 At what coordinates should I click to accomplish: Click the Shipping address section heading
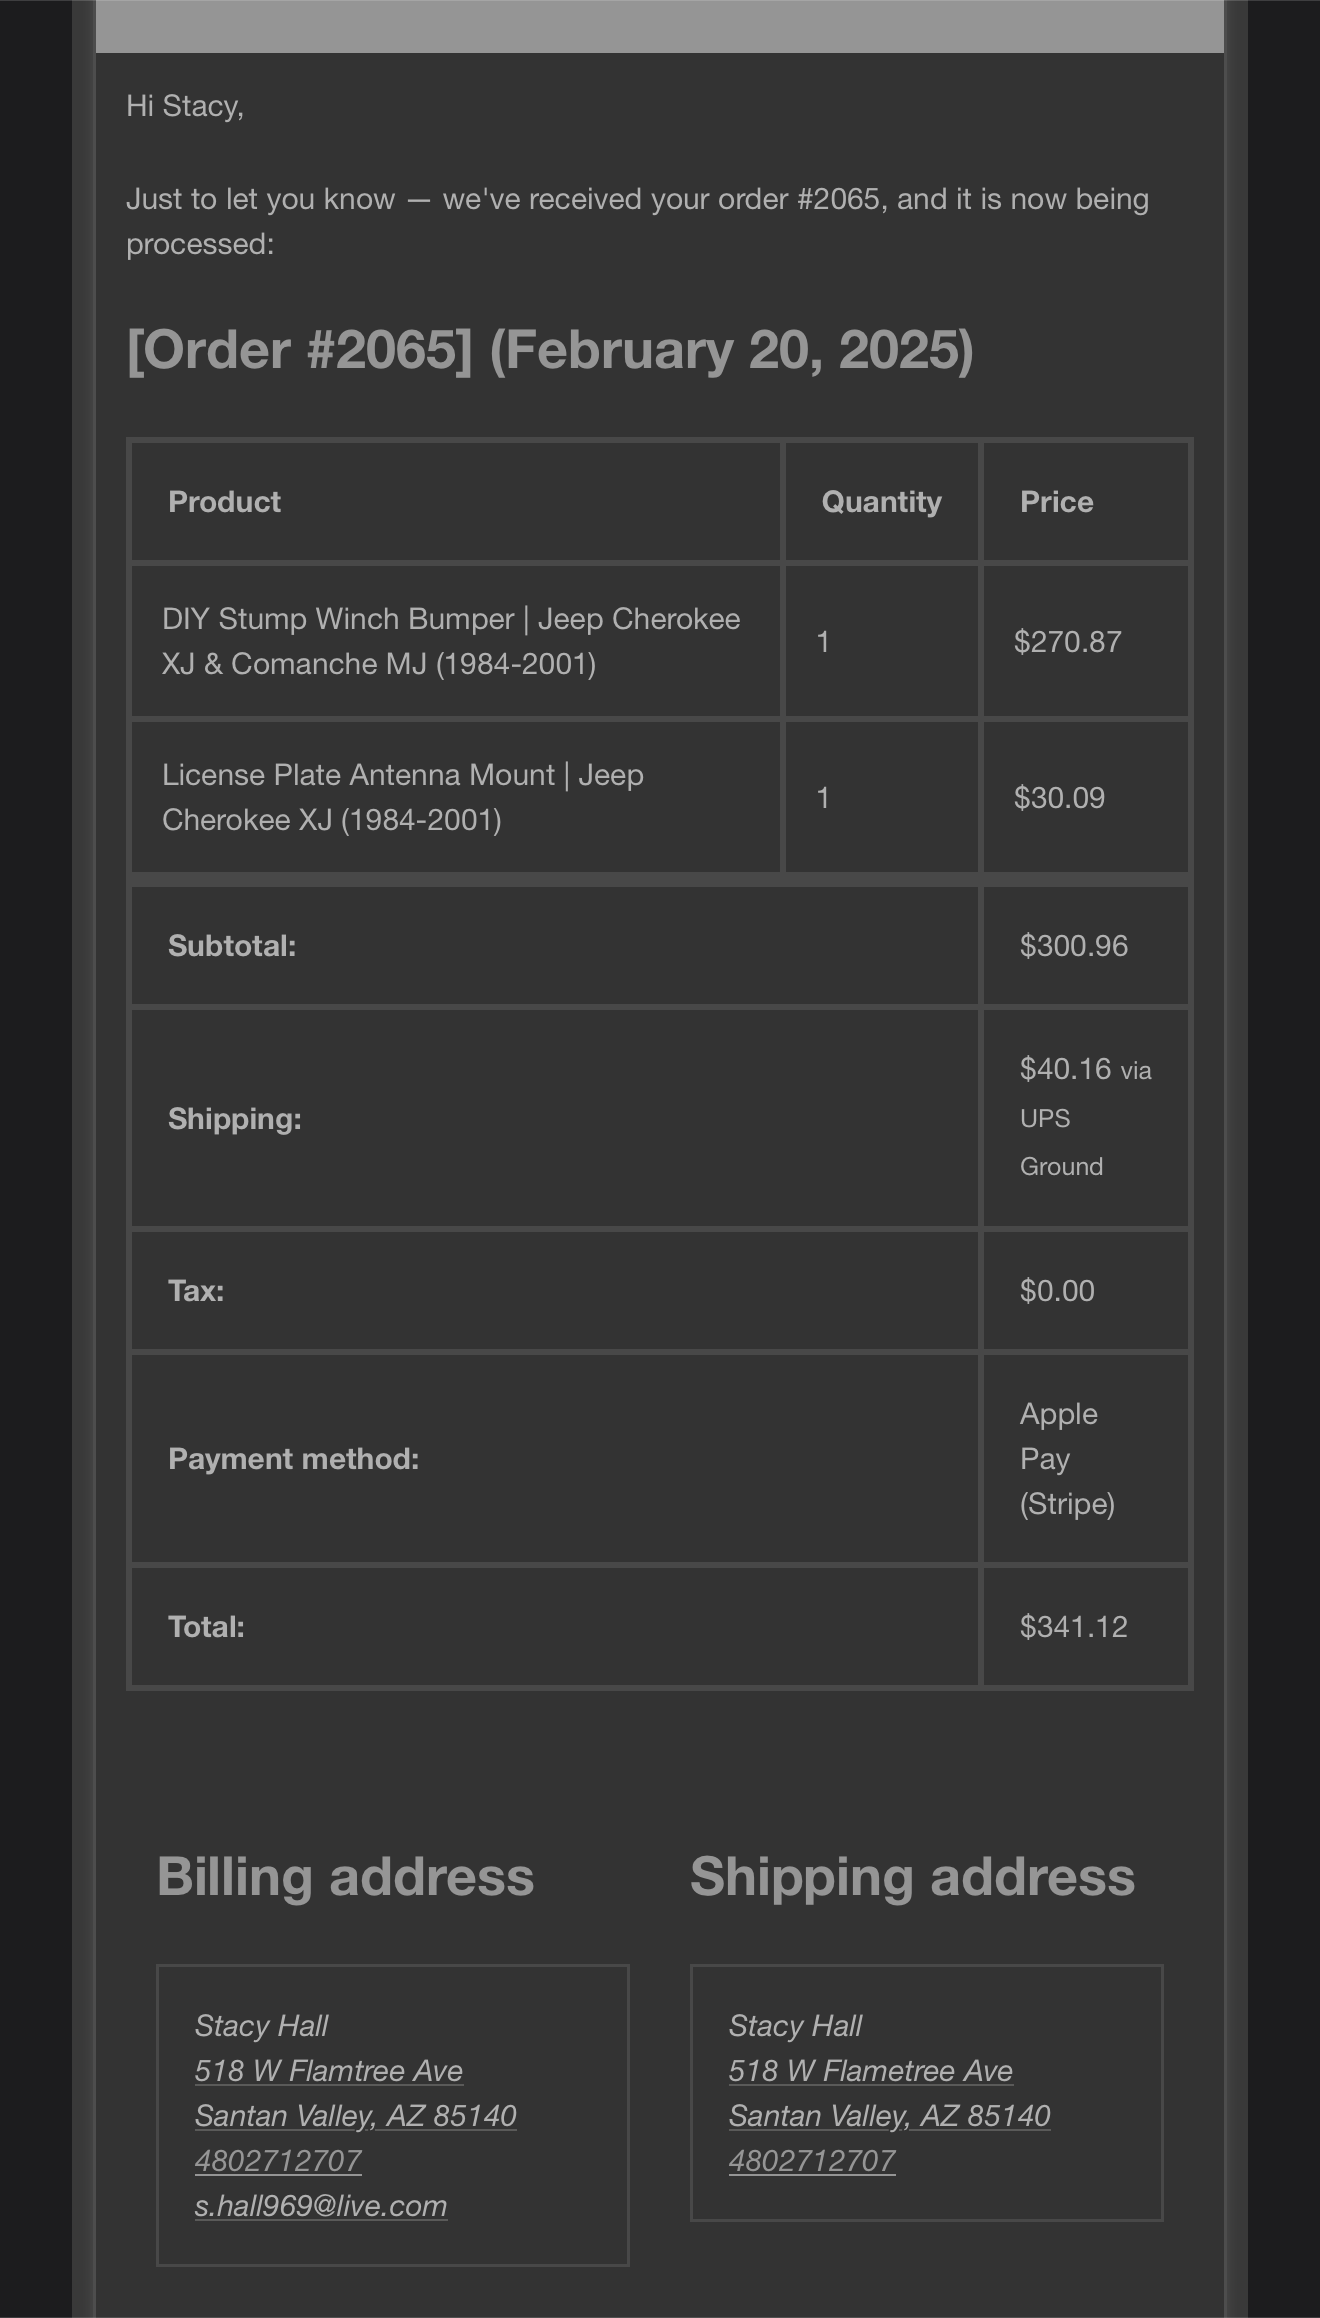(912, 1877)
